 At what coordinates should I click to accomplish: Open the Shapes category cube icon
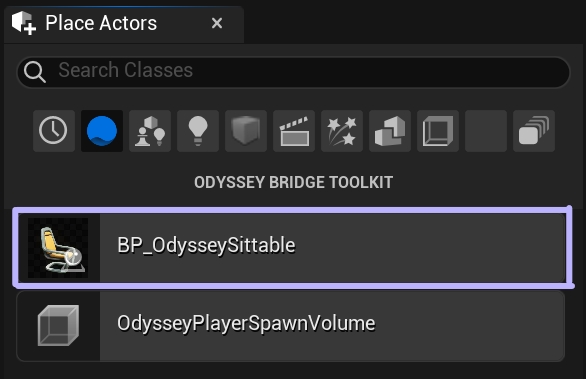click(246, 131)
